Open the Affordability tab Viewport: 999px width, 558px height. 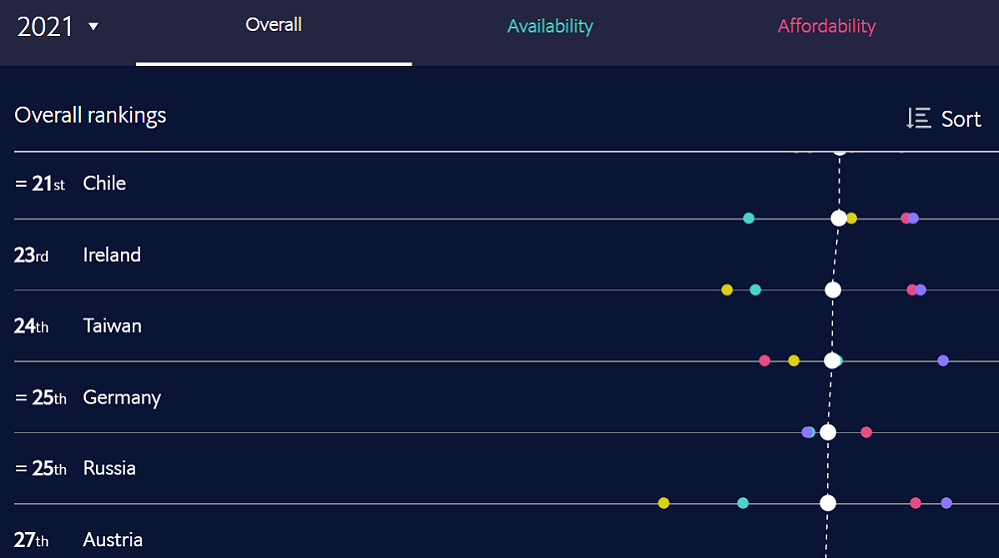(x=826, y=27)
